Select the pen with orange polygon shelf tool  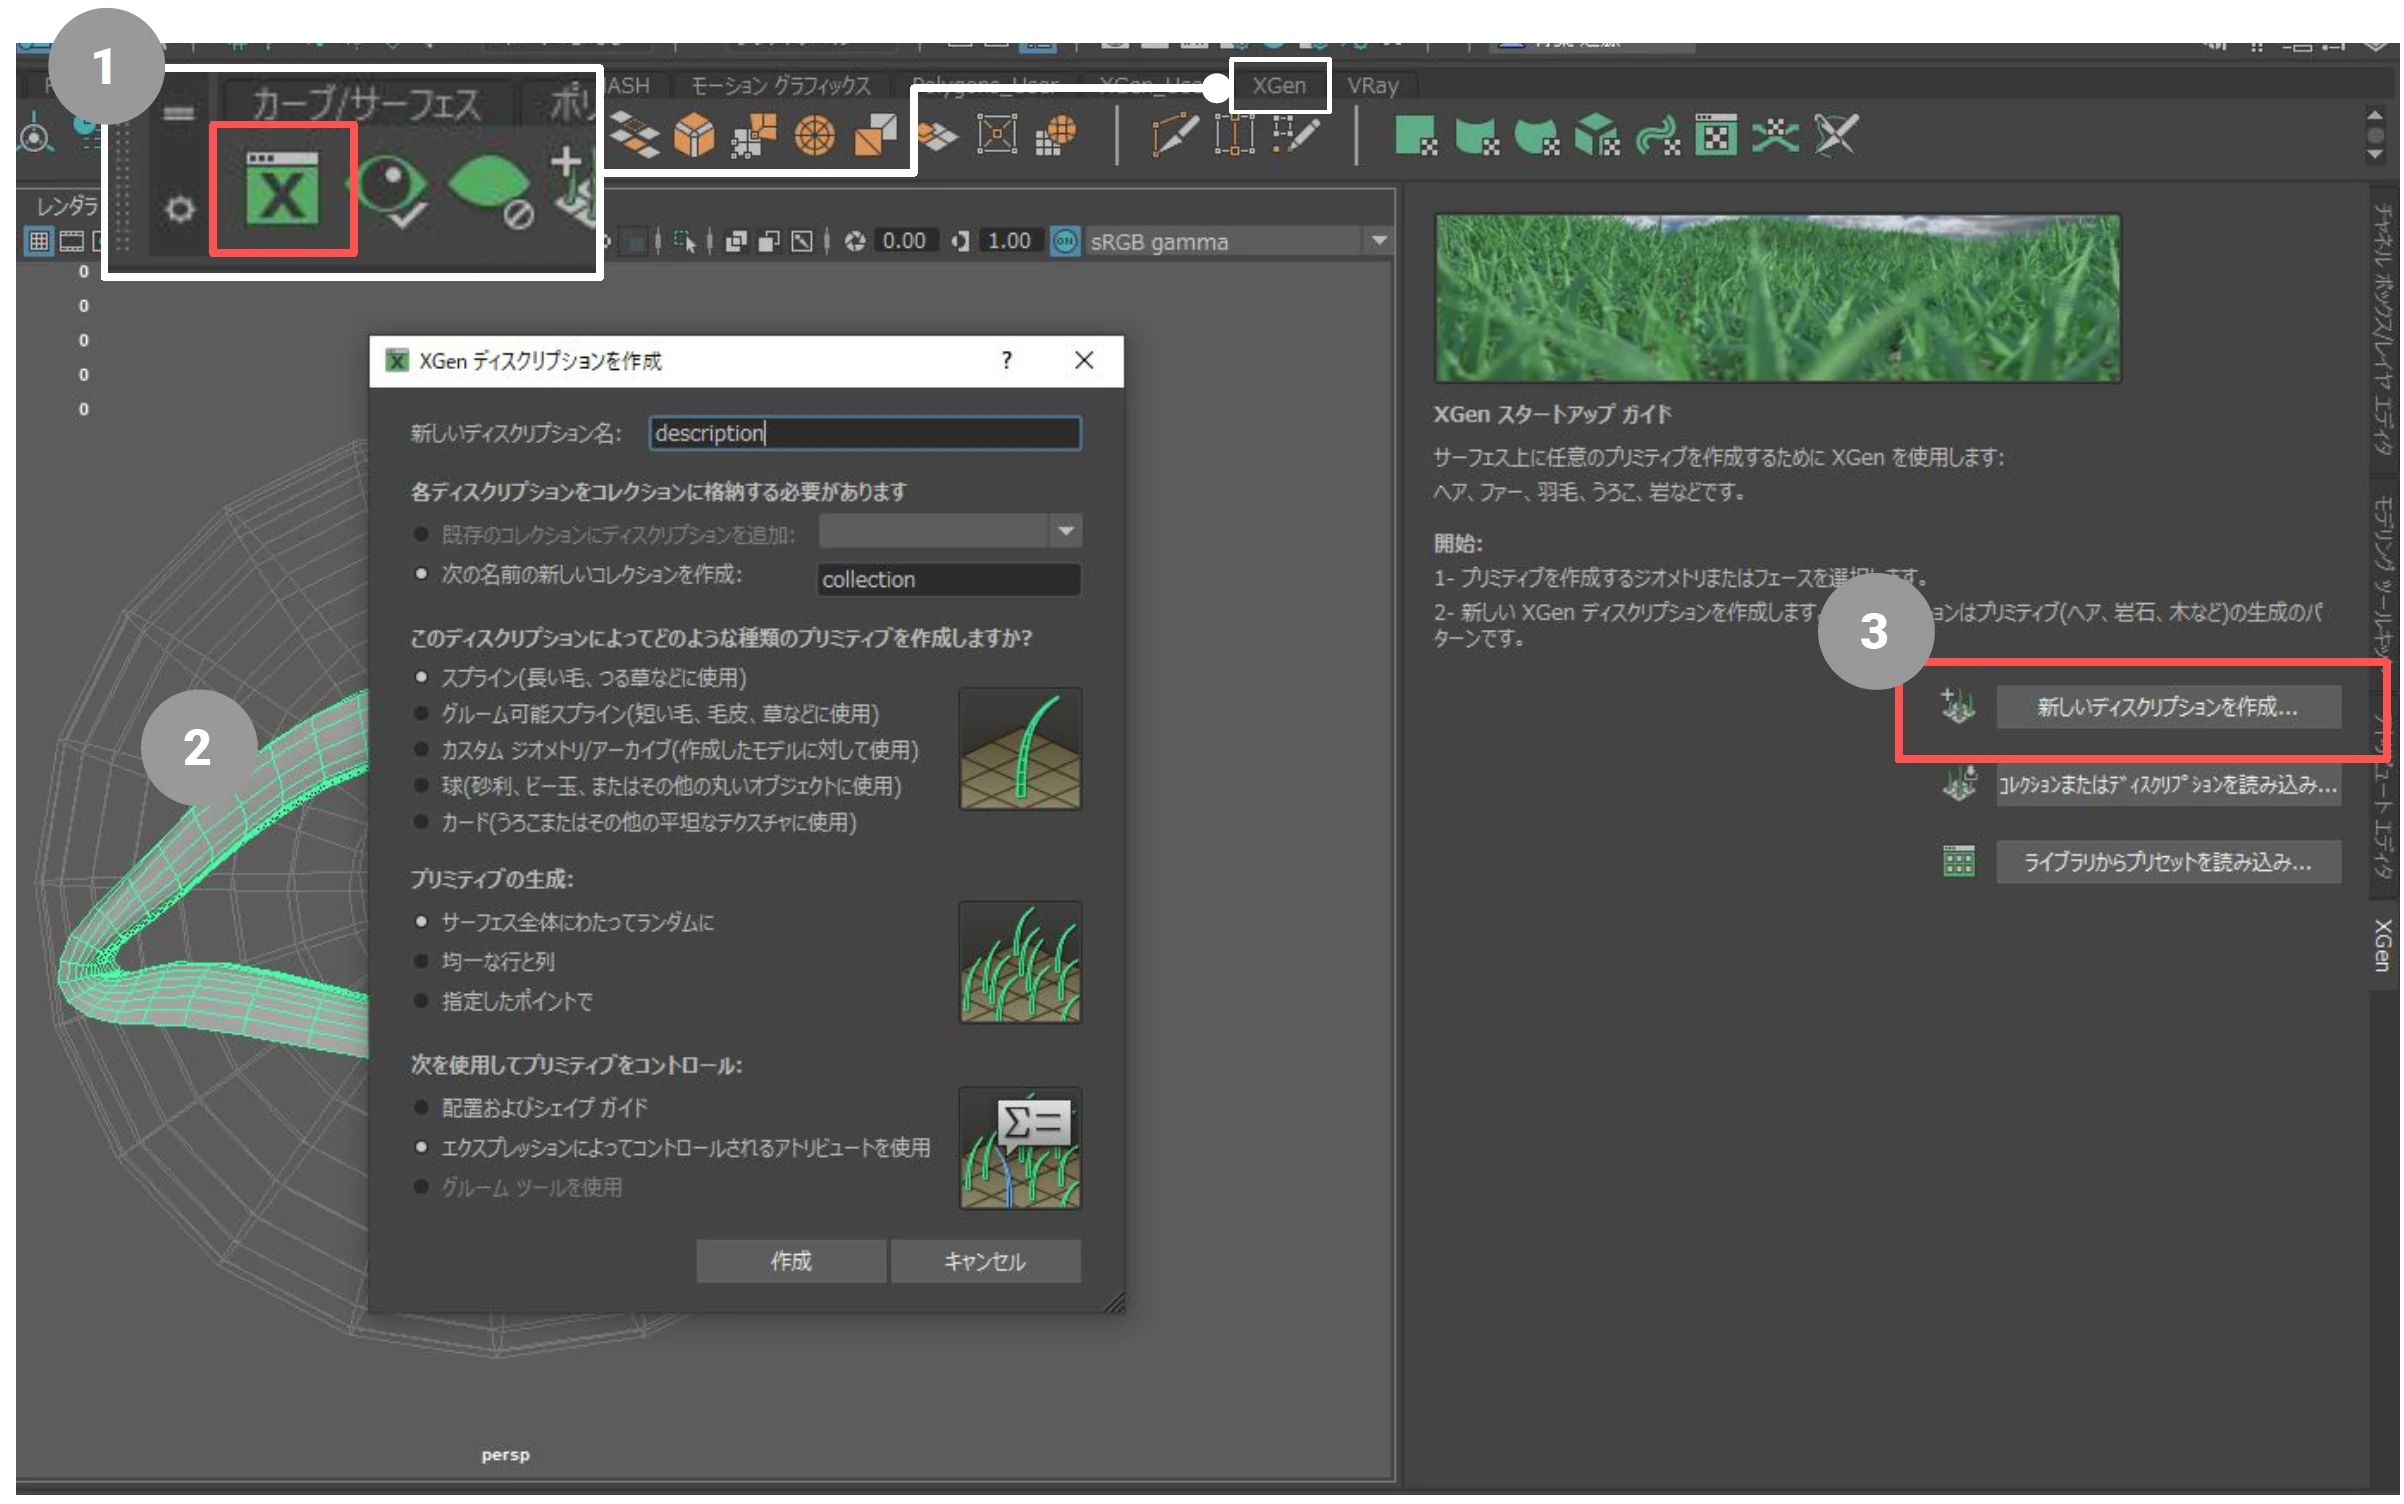click(x=1174, y=134)
